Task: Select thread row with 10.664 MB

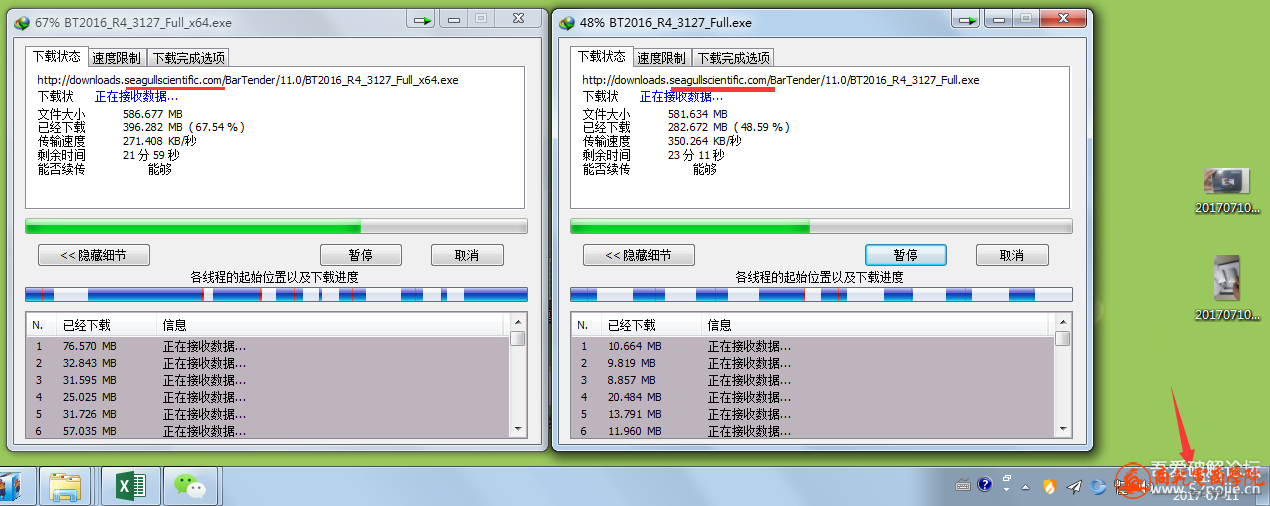Action: point(812,346)
